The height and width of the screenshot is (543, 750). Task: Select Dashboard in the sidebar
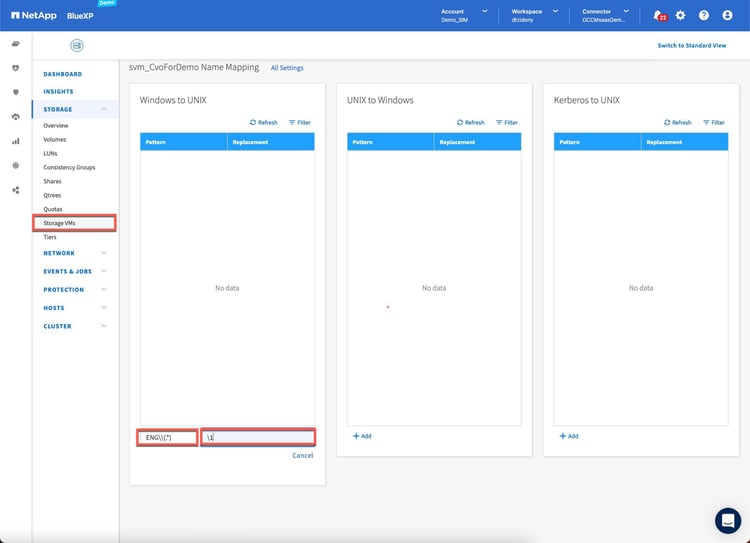coord(62,74)
